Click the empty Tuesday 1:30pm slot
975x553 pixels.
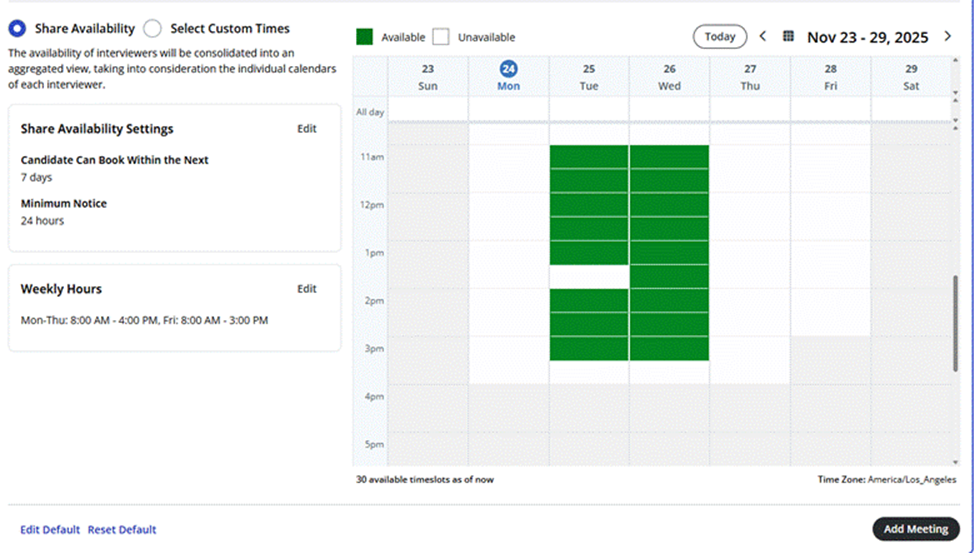pyautogui.click(x=589, y=277)
